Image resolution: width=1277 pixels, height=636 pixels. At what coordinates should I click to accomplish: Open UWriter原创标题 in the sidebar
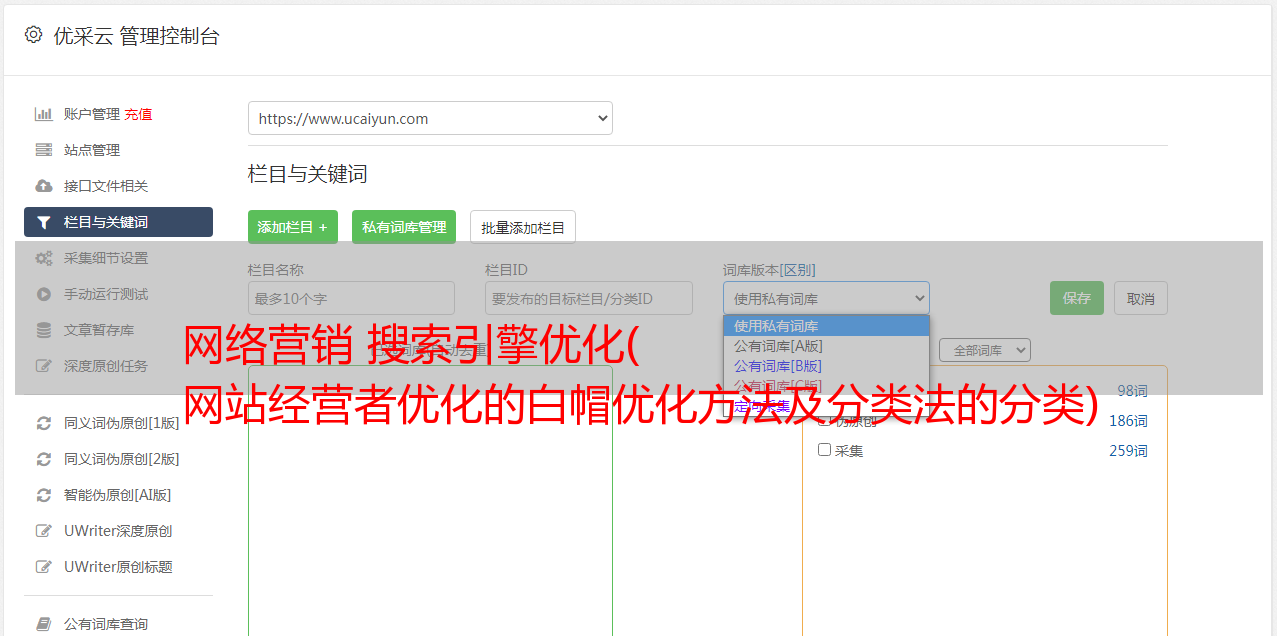click(118, 567)
